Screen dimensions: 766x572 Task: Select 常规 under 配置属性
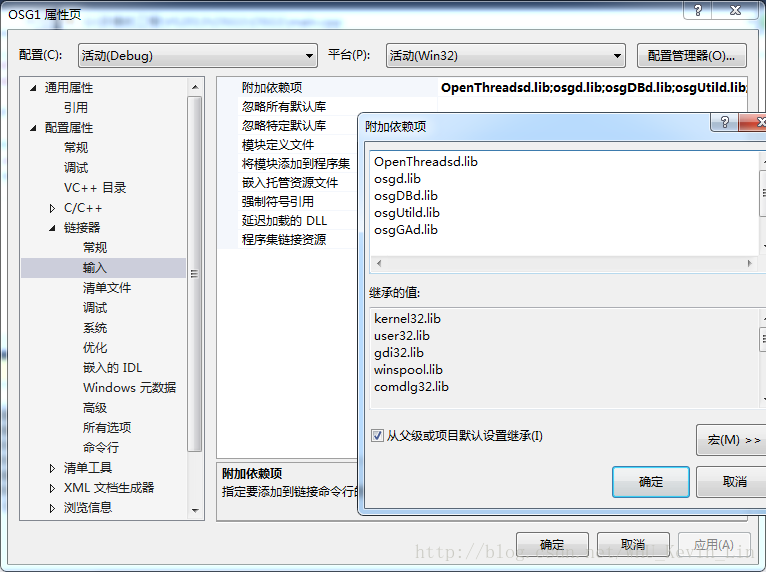point(76,148)
